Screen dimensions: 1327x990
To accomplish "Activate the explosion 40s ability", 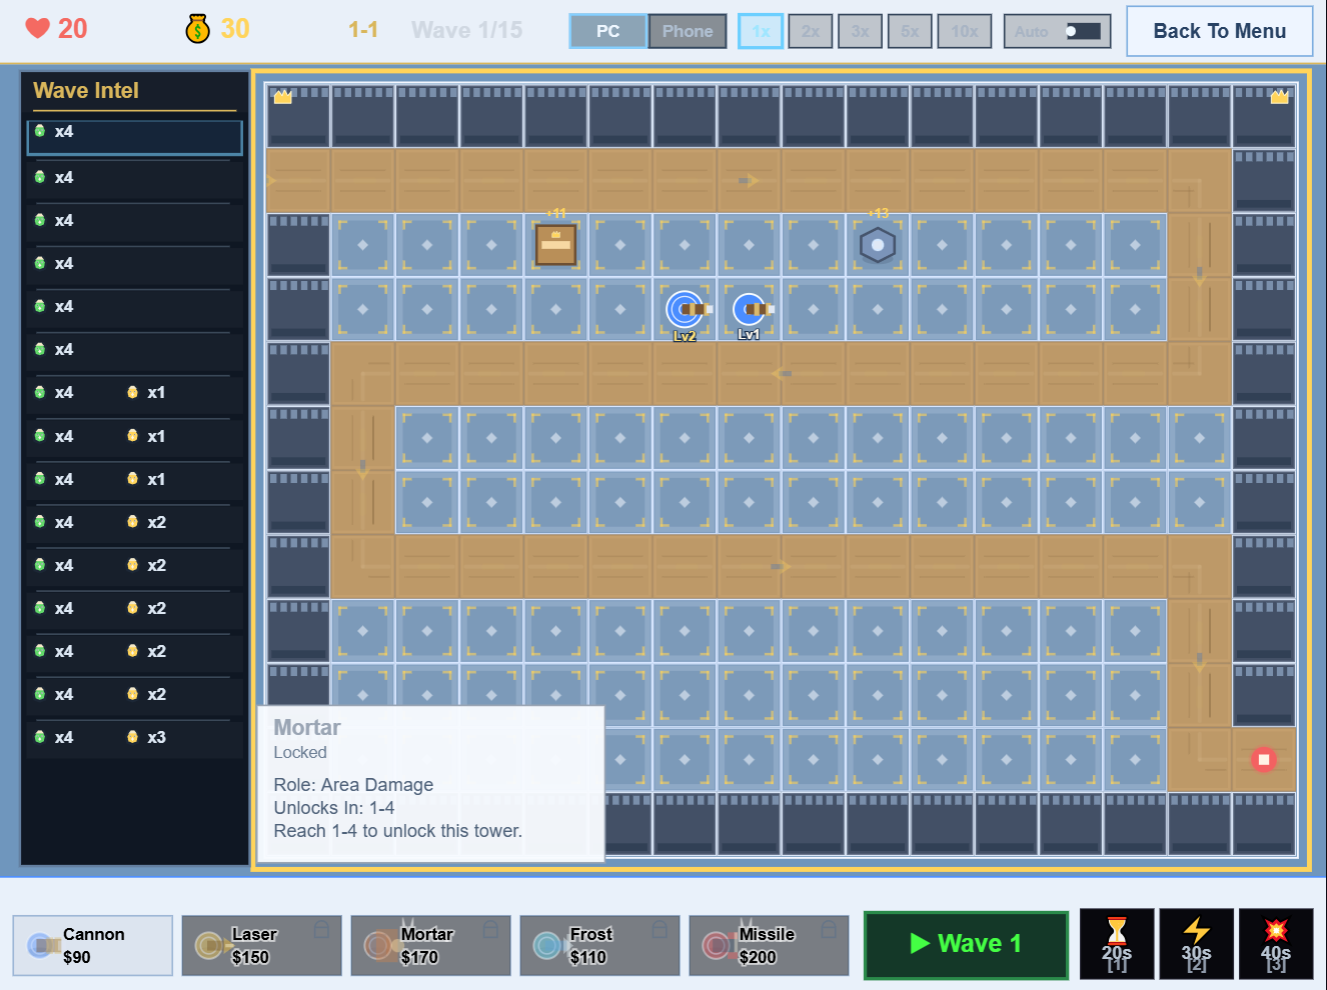I will coord(1276,944).
